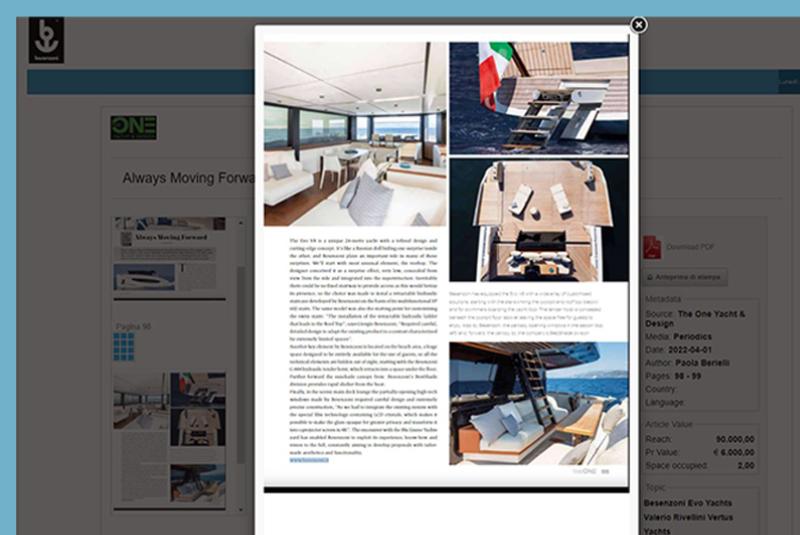The height and width of the screenshot is (535, 800).
Task: Open the website link at the article's end
Action: click(311, 462)
